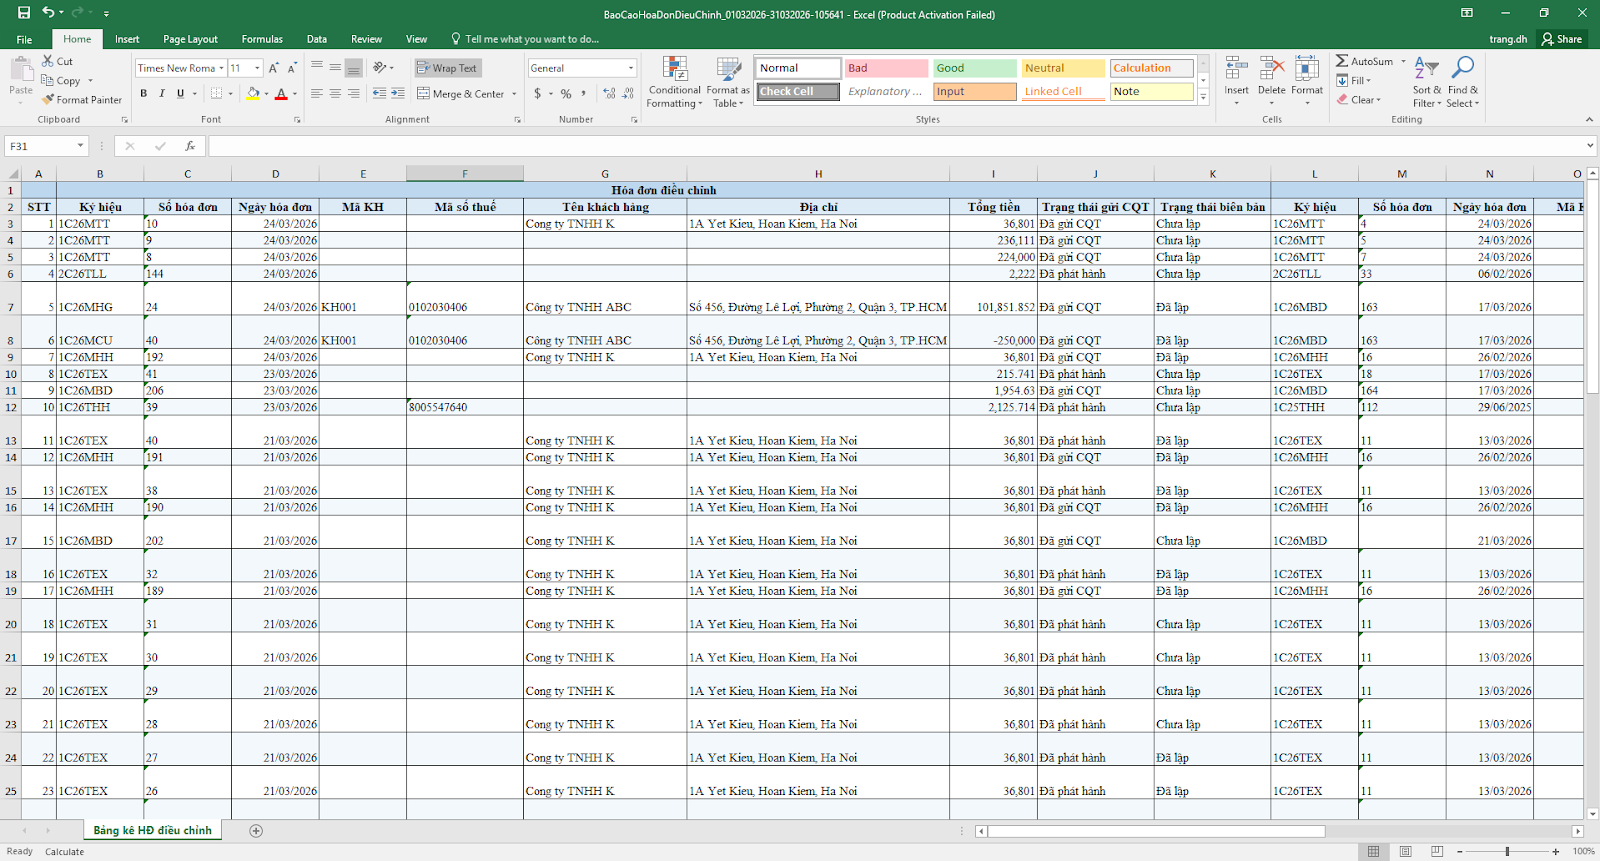
Task: Toggle Bold formatting
Action: pos(143,94)
